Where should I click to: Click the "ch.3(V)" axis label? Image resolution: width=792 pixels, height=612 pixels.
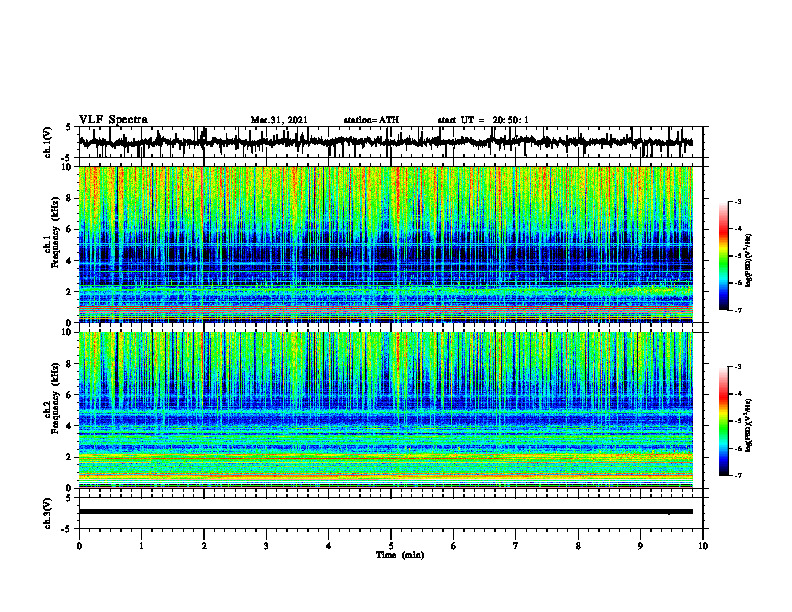pos(48,513)
